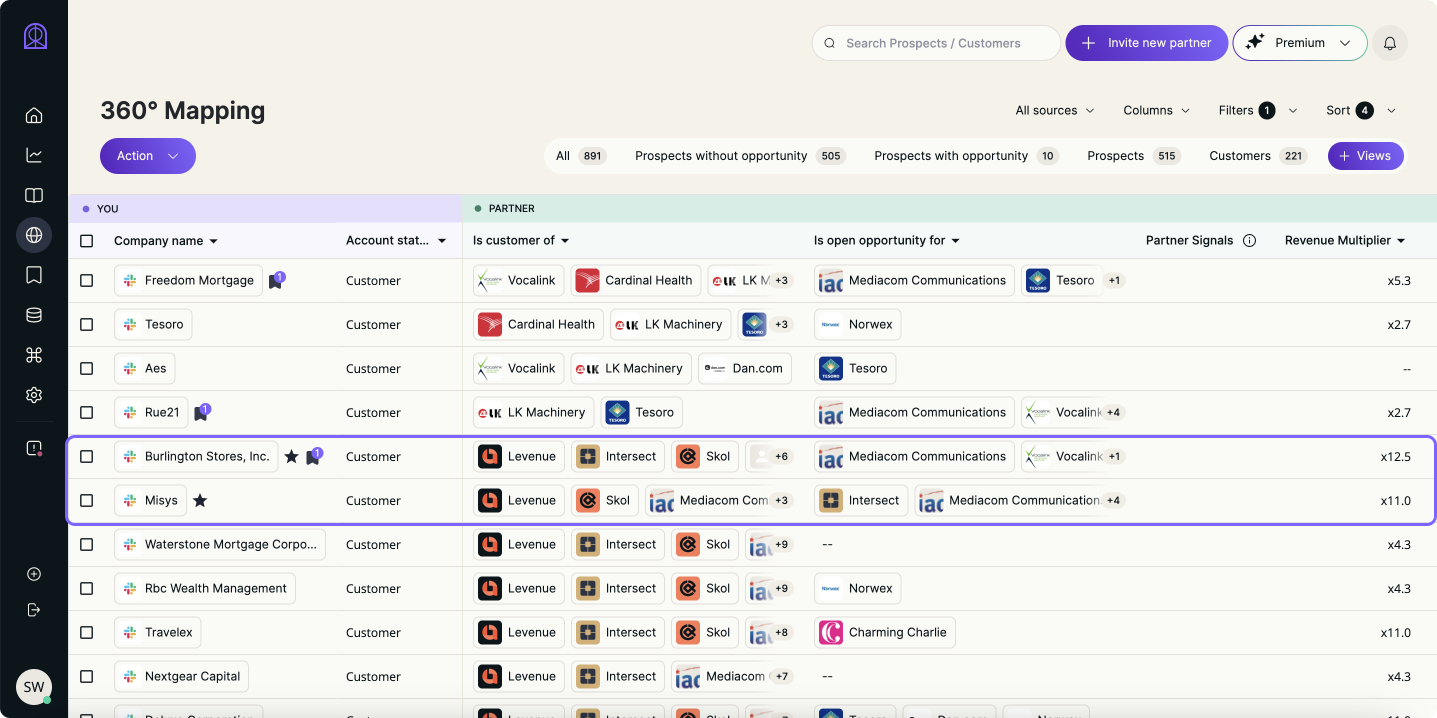Image resolution: width=1437 pixels, height=718 pixels.
Task: Click the Partner Signals info icon
Action: (1249, 240)
